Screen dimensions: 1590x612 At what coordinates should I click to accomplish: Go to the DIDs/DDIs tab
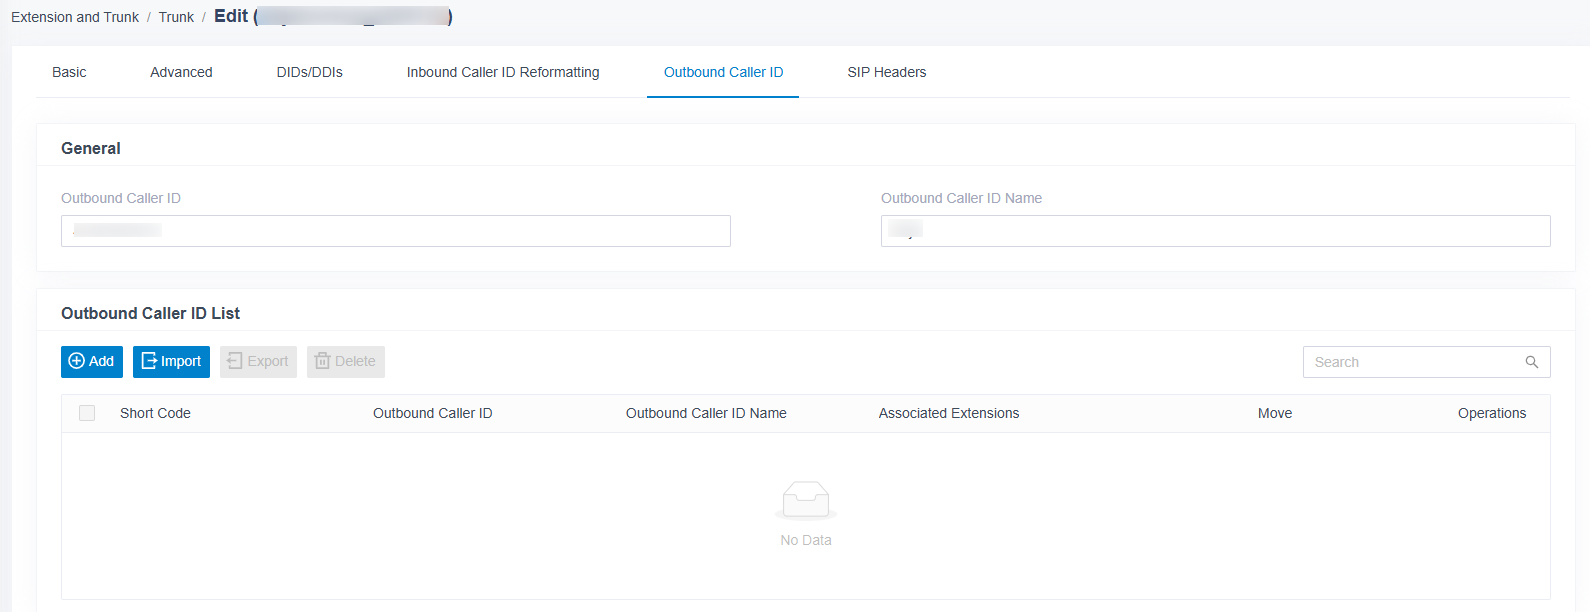tap(310, 72)
